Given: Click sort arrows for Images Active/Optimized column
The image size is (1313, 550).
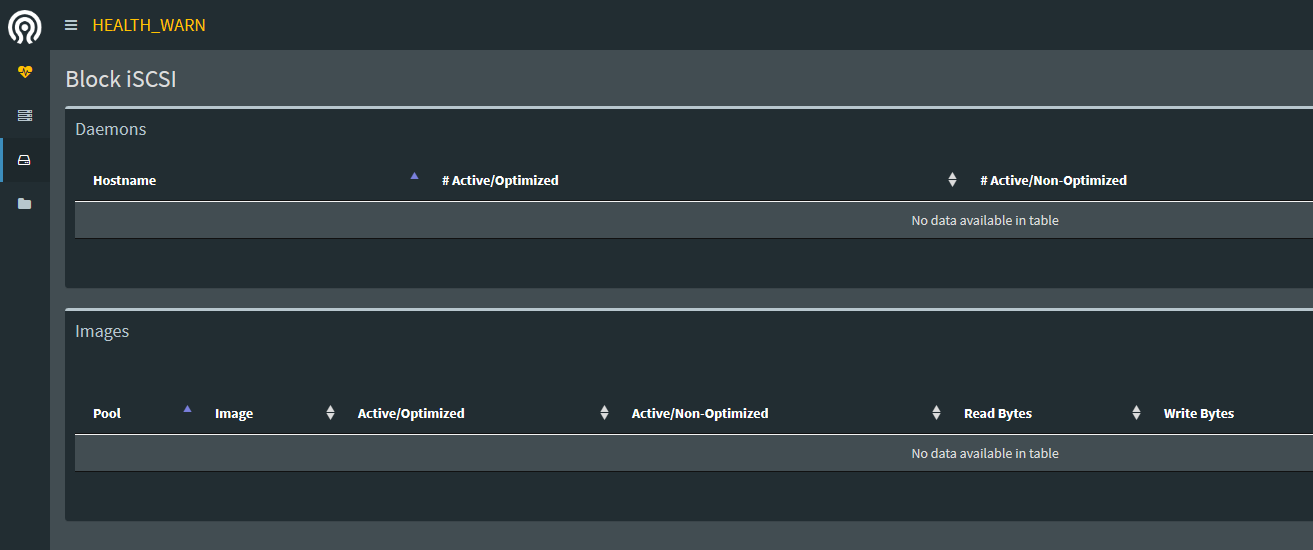Looking at the screenshot, I should [604, 413].
